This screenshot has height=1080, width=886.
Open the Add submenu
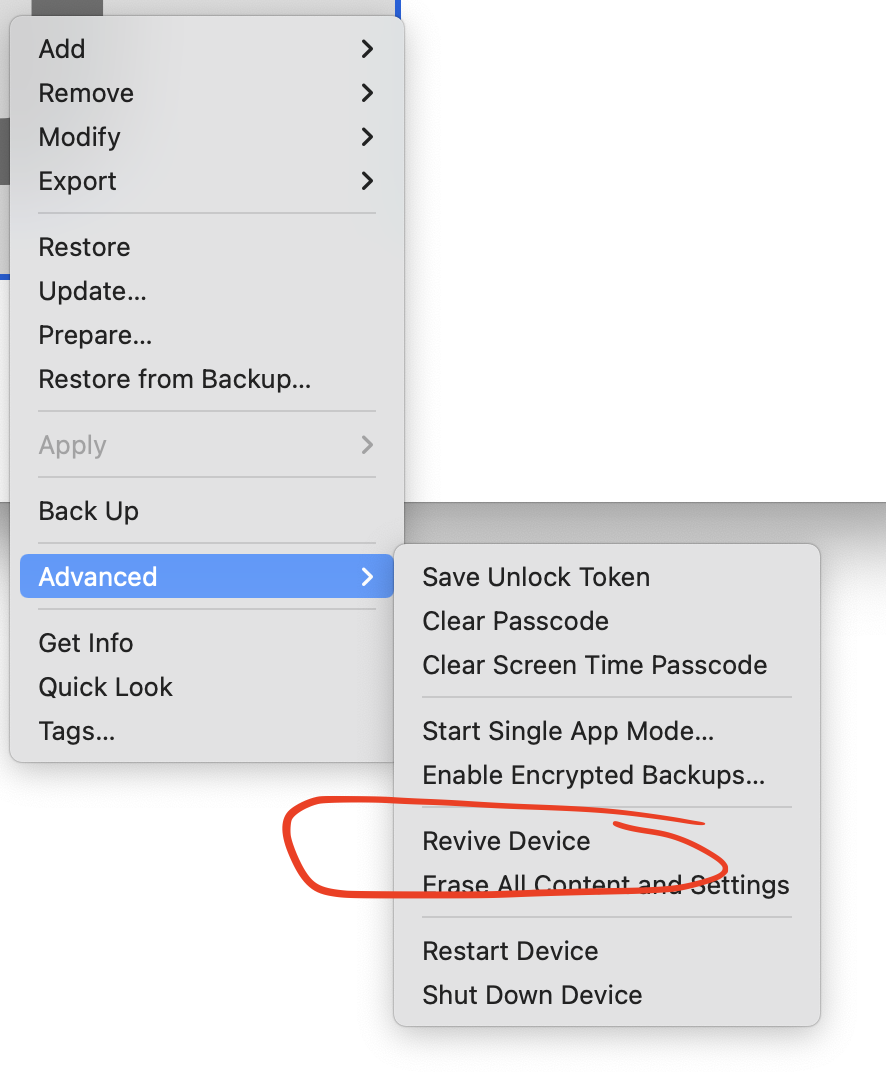tap(62, 49)
